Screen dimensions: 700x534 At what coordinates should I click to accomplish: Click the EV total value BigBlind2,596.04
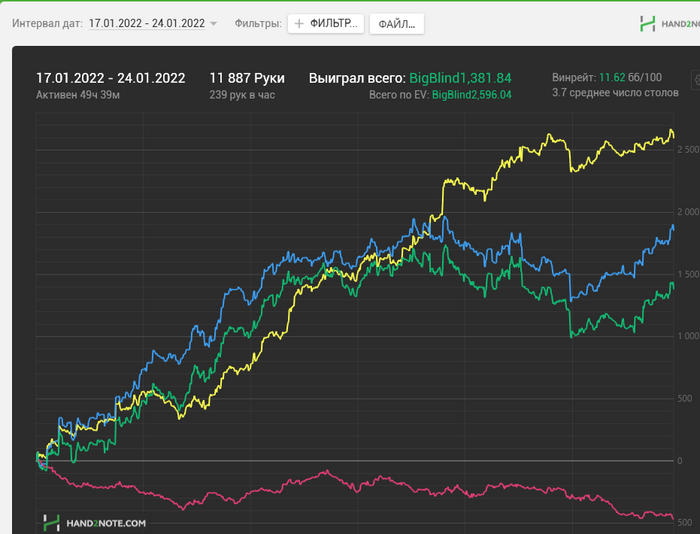(471, 95)
